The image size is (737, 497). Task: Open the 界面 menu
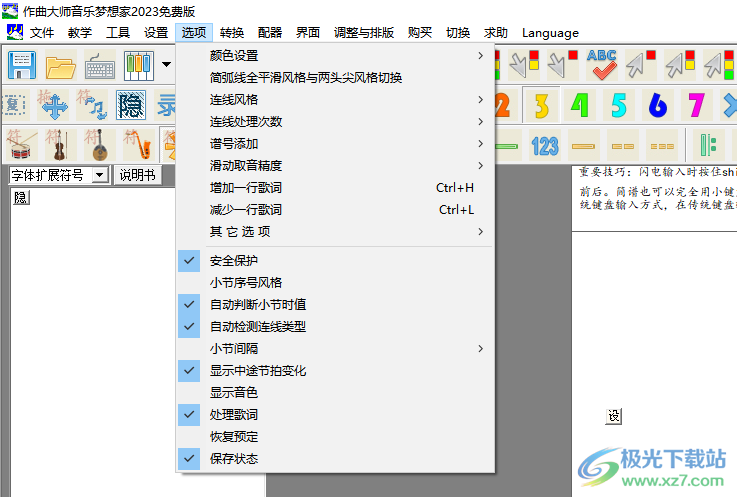click(308, 33)
